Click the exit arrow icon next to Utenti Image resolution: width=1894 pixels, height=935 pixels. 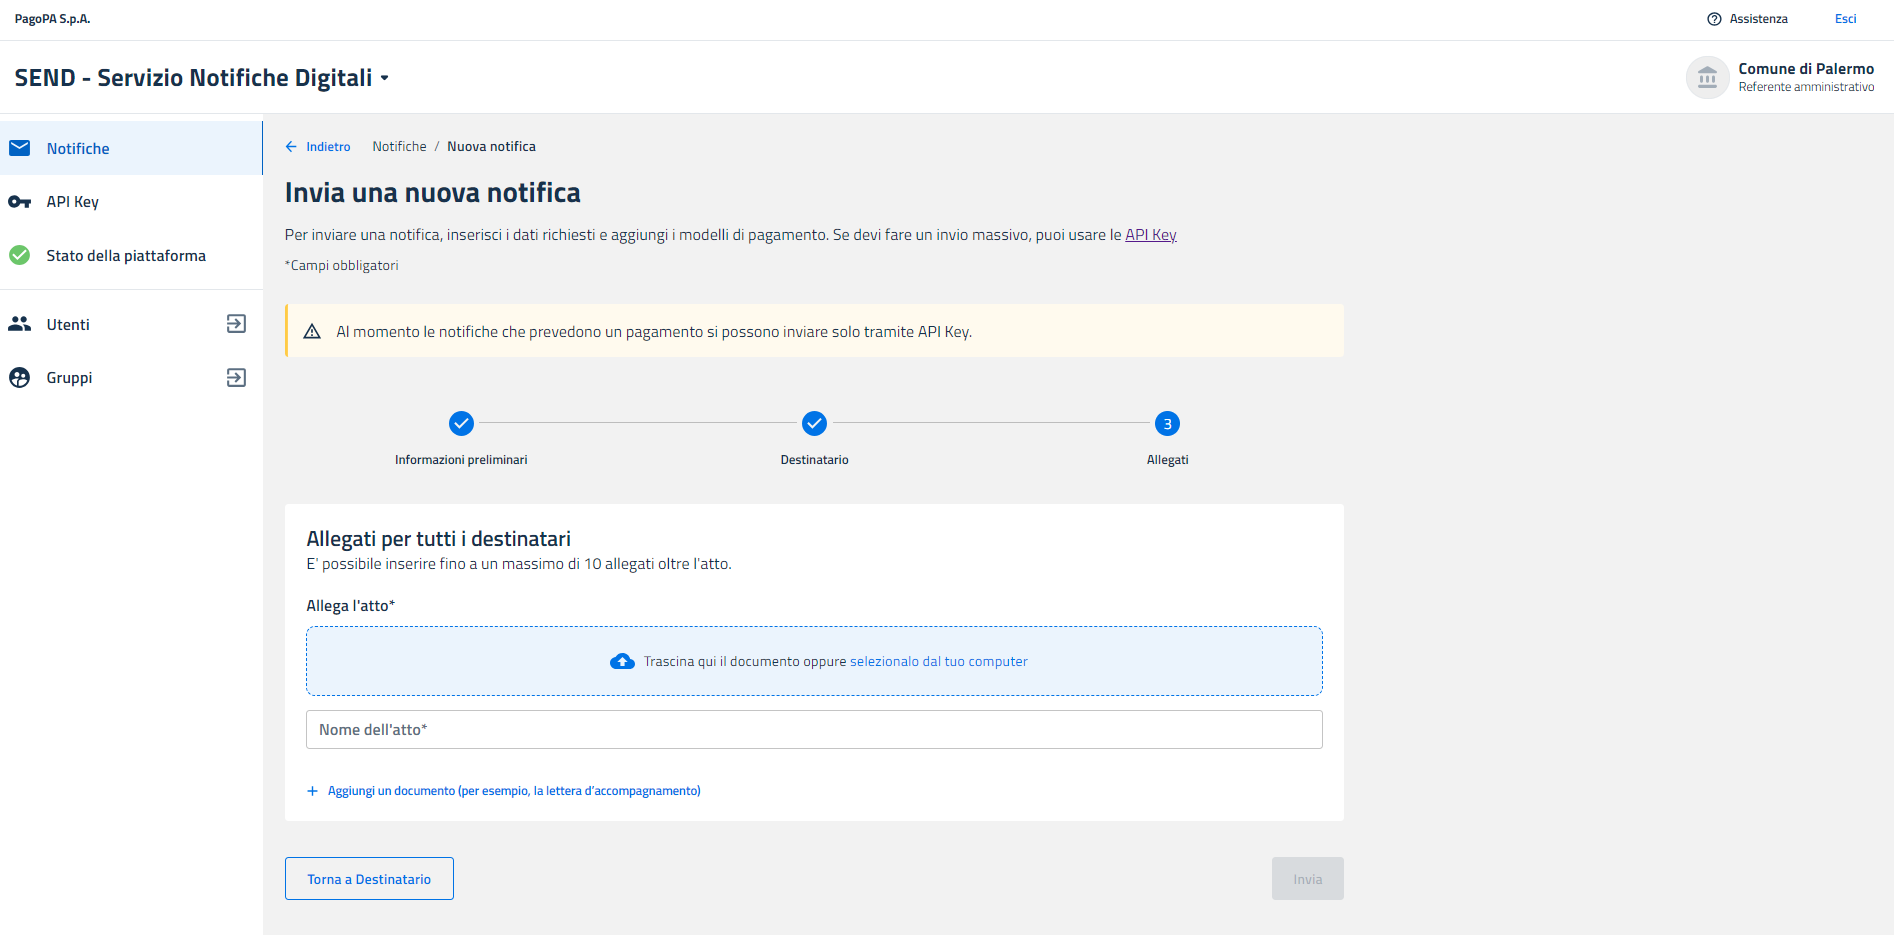coord(236,324)
